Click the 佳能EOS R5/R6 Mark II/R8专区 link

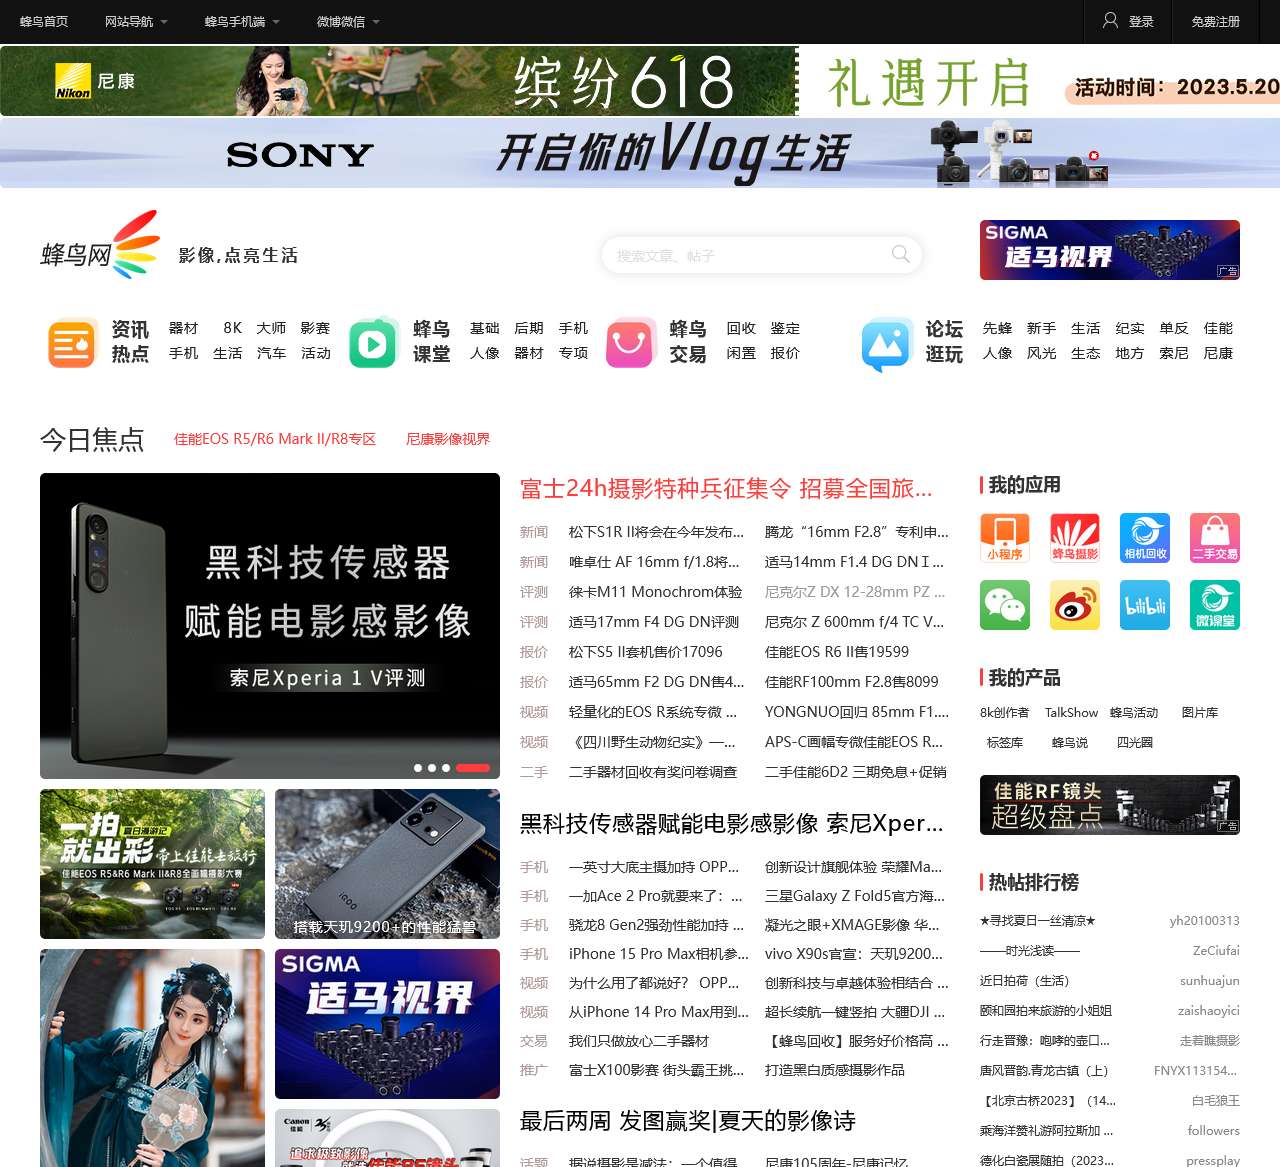275,439
